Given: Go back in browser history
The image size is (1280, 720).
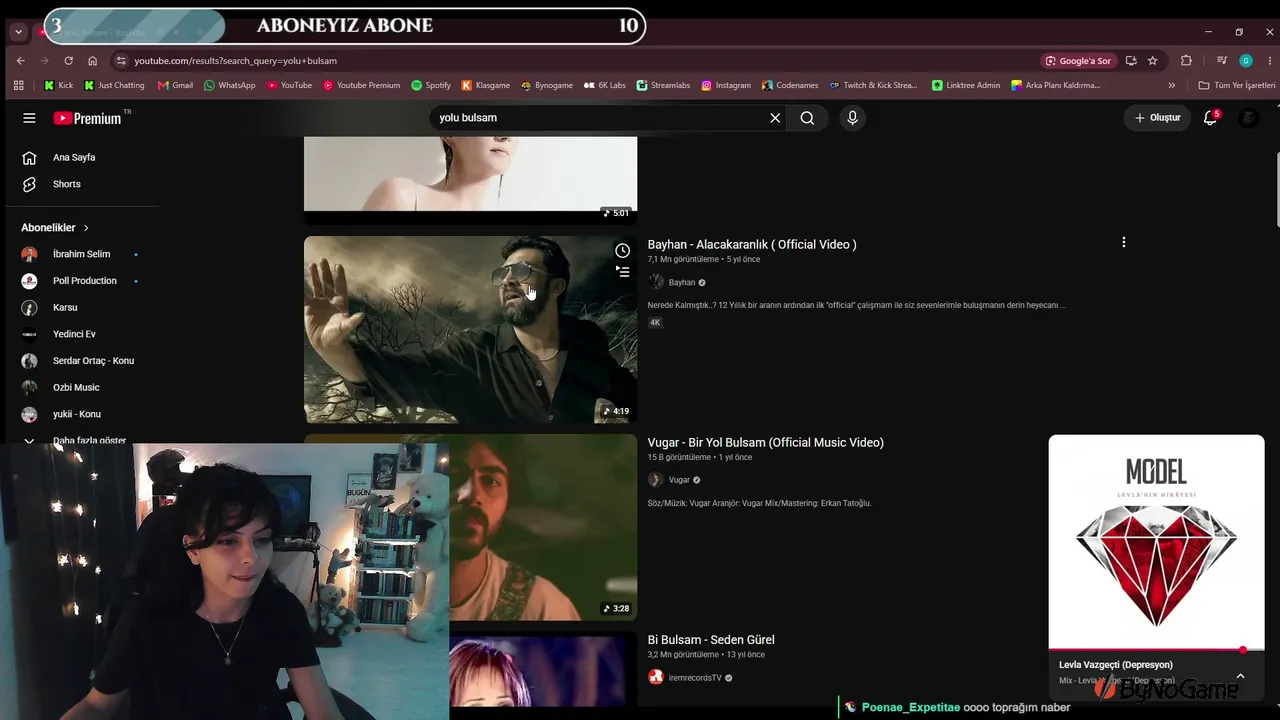Looking at the screenshot, I should 20,60.
